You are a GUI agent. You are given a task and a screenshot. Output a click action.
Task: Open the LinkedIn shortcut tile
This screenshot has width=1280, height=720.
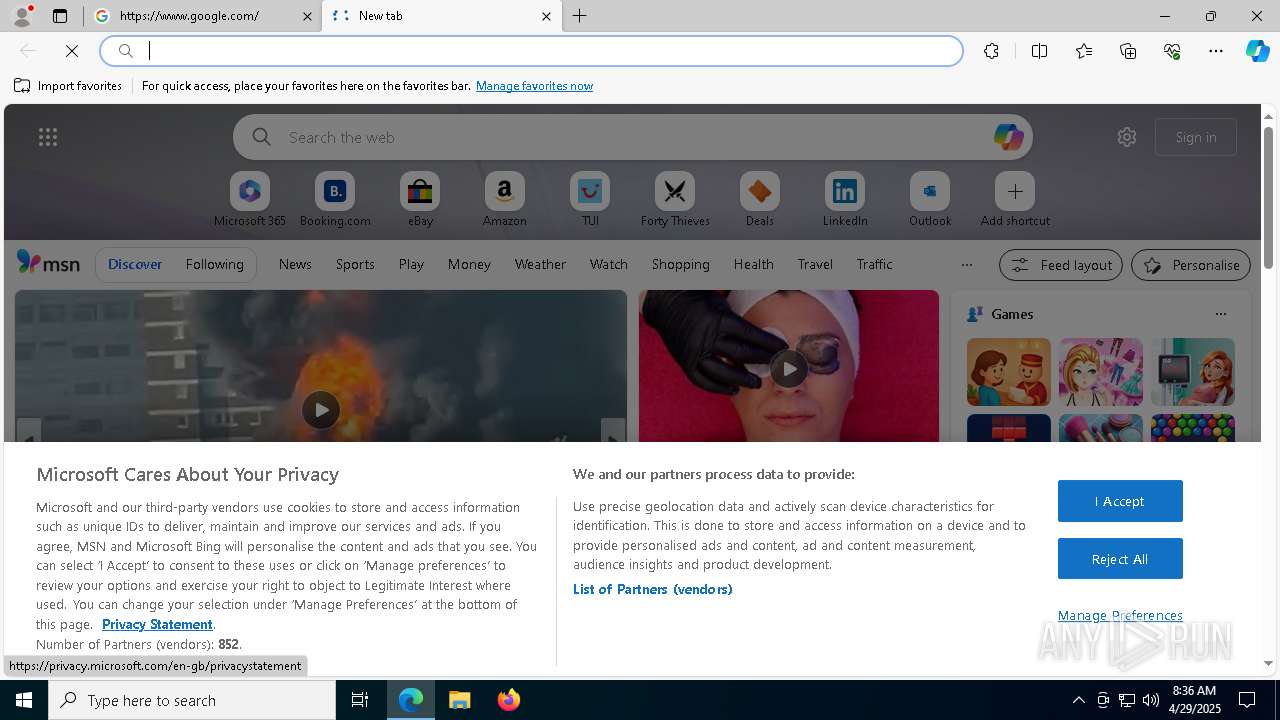pos(845,200)
